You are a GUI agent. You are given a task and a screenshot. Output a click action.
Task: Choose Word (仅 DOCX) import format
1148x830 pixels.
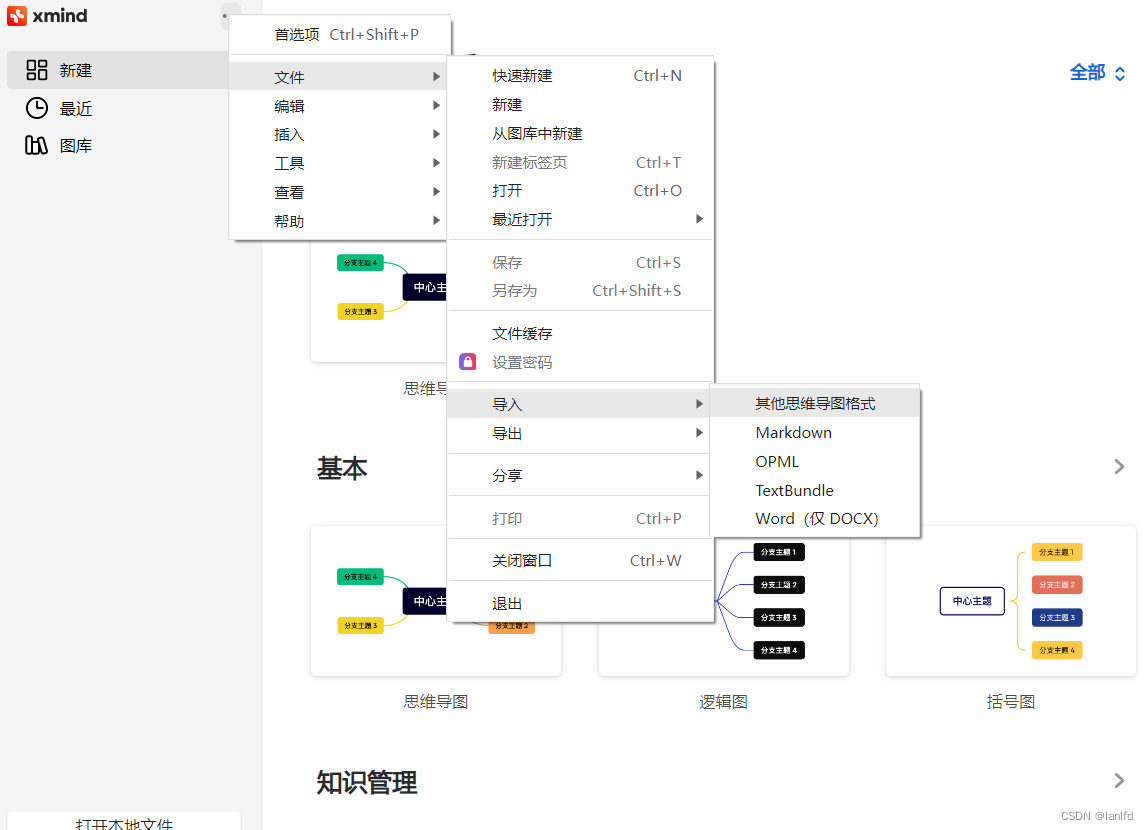pos(815,518)
